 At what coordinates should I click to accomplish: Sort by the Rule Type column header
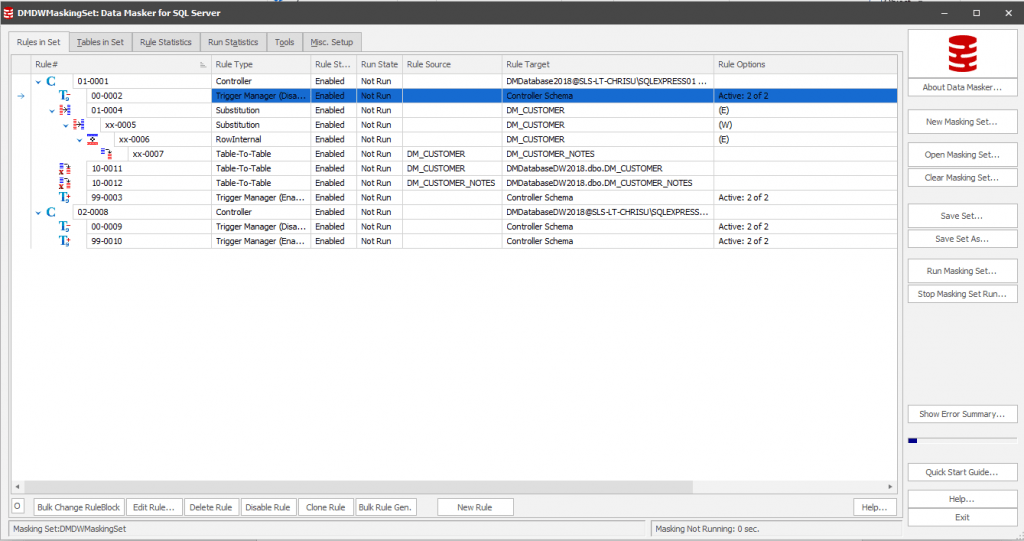point(258,64)
